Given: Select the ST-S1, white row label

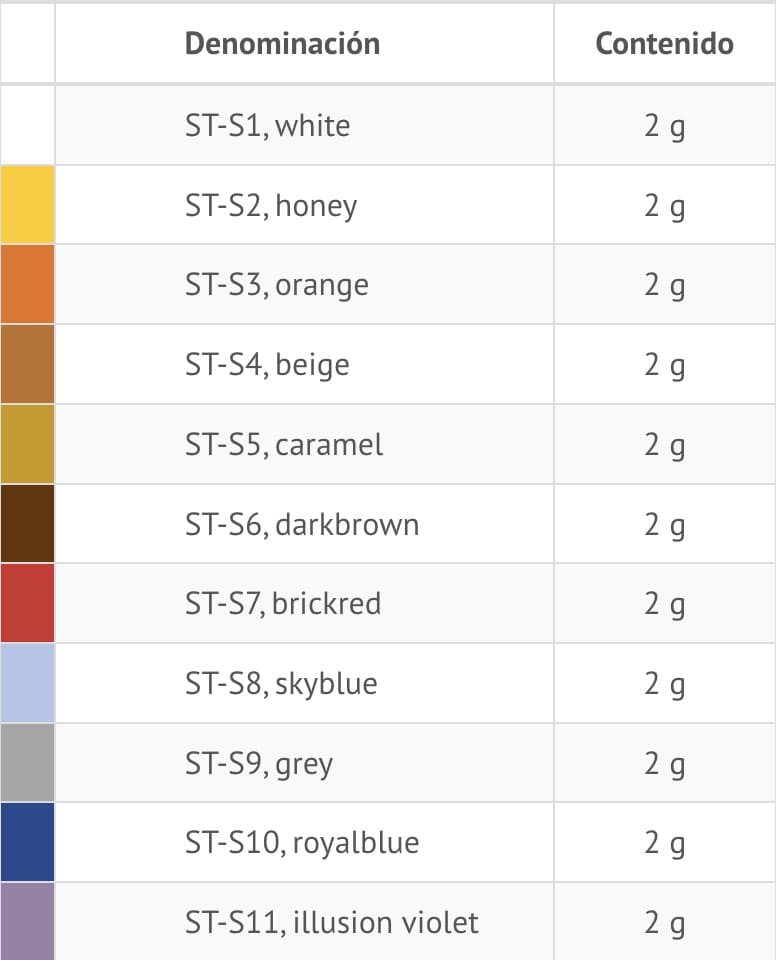Looking at the screenshot, I should pyautogui.click(x=267, y=126).
